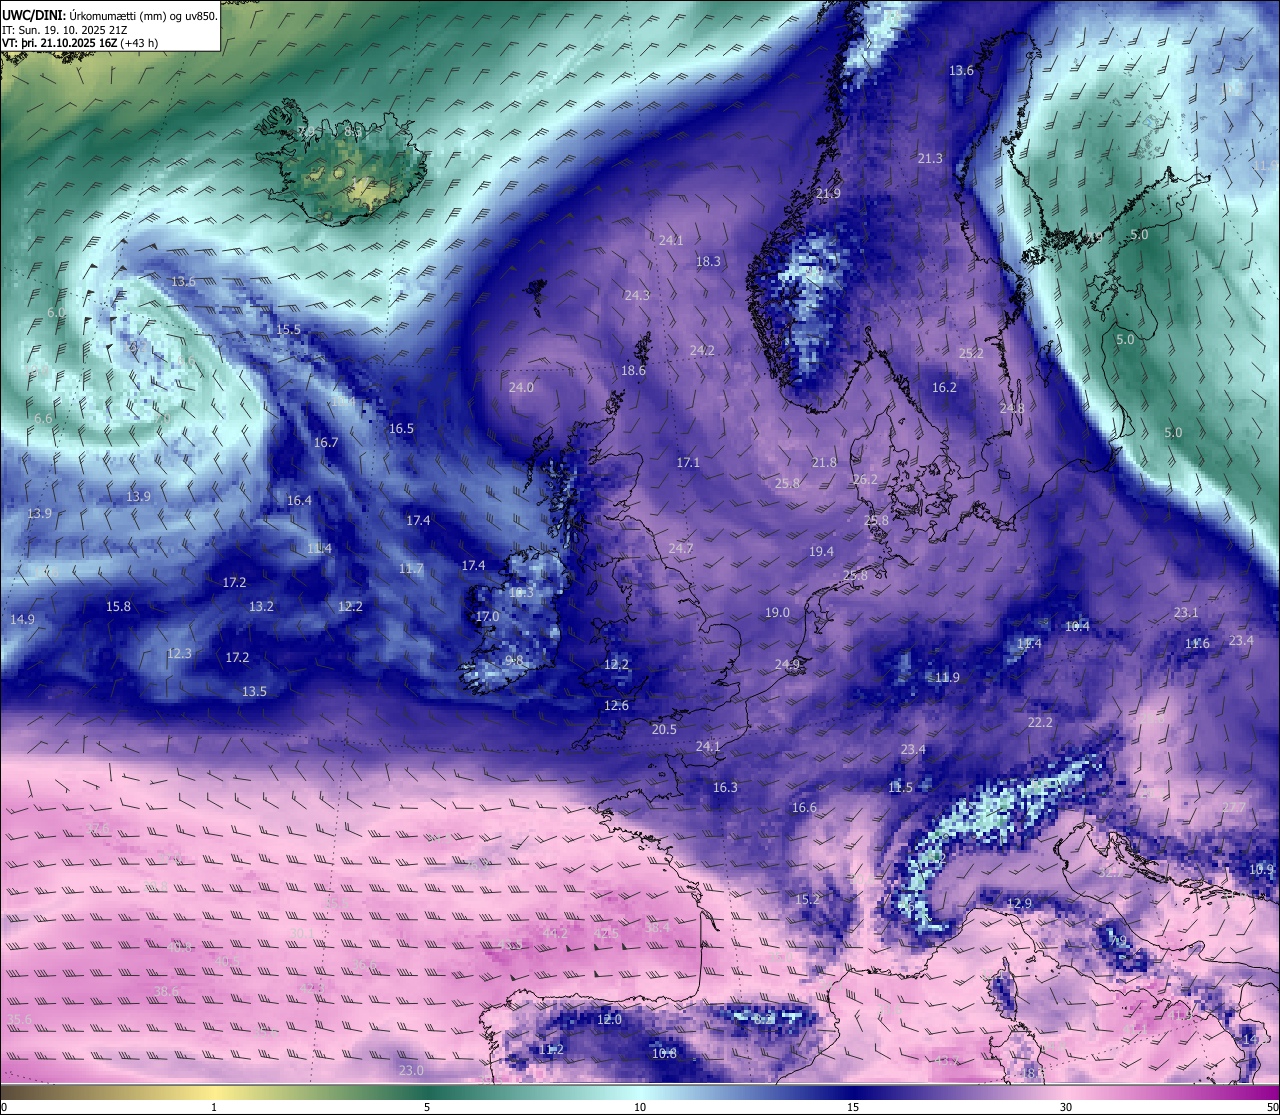
Task: Click the 12.9 value over northern Italy
Action: (x=1018, y=903)
